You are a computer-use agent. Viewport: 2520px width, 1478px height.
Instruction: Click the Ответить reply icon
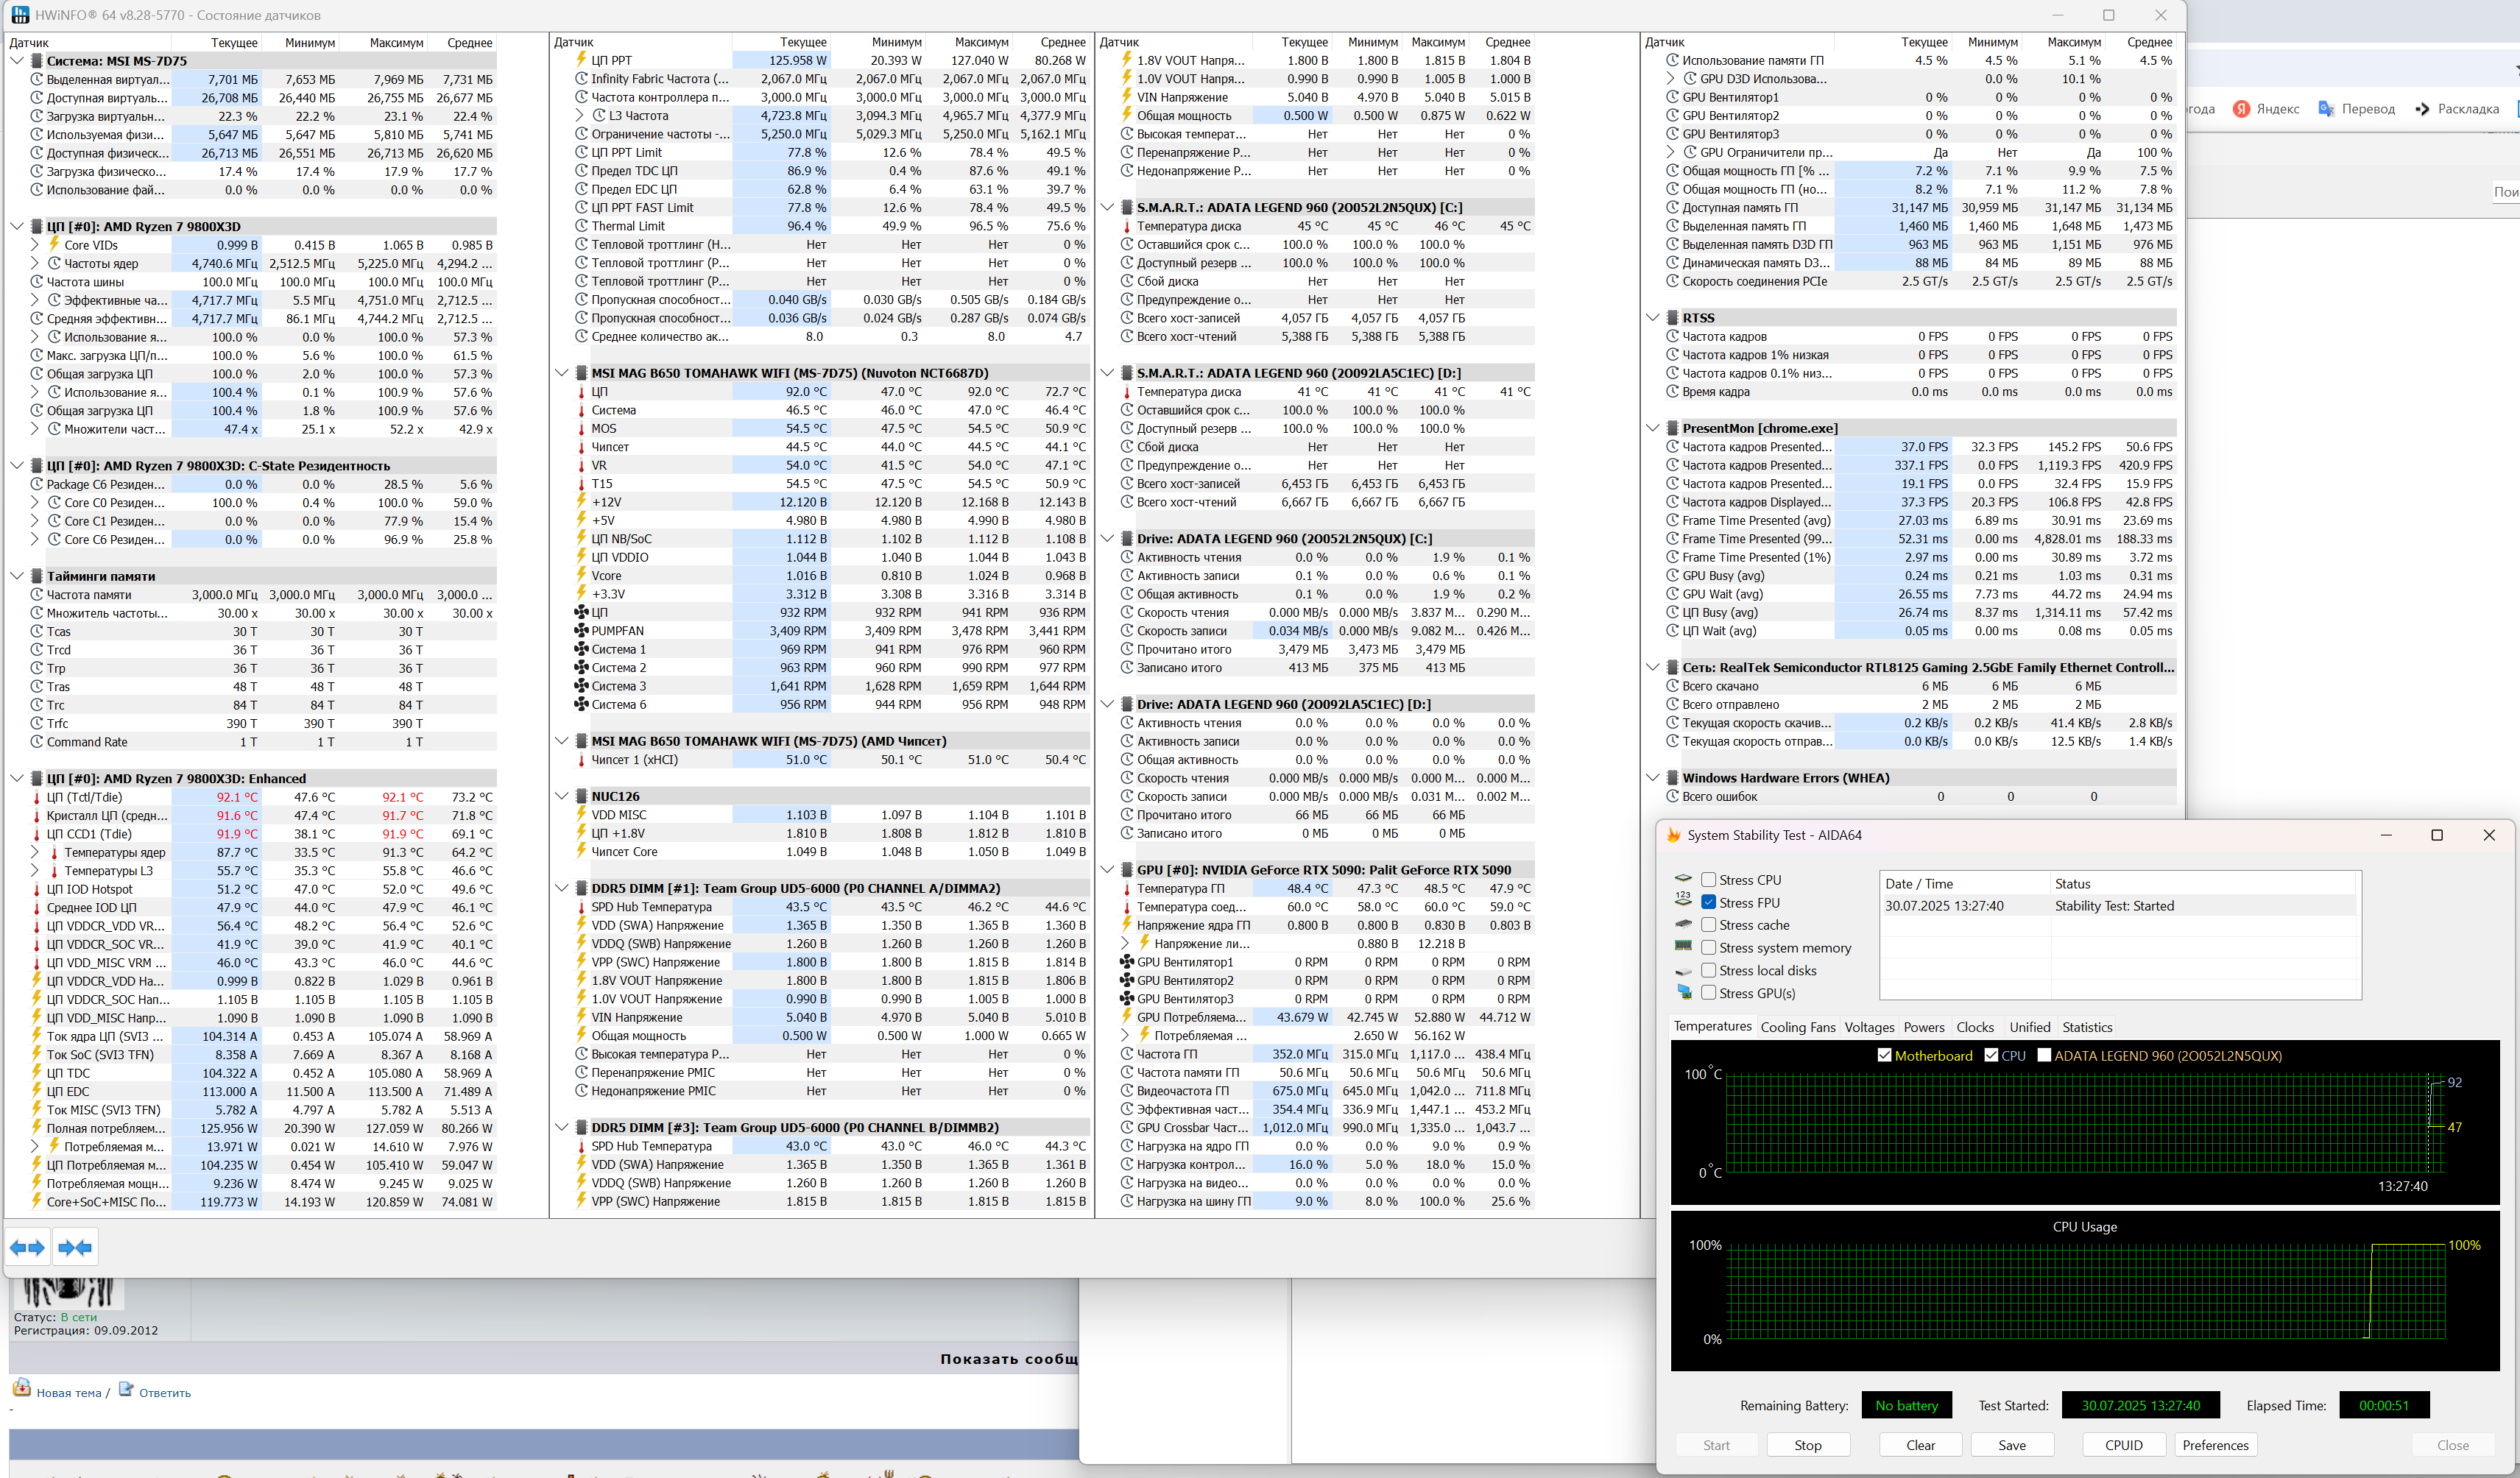point(126,1388)
